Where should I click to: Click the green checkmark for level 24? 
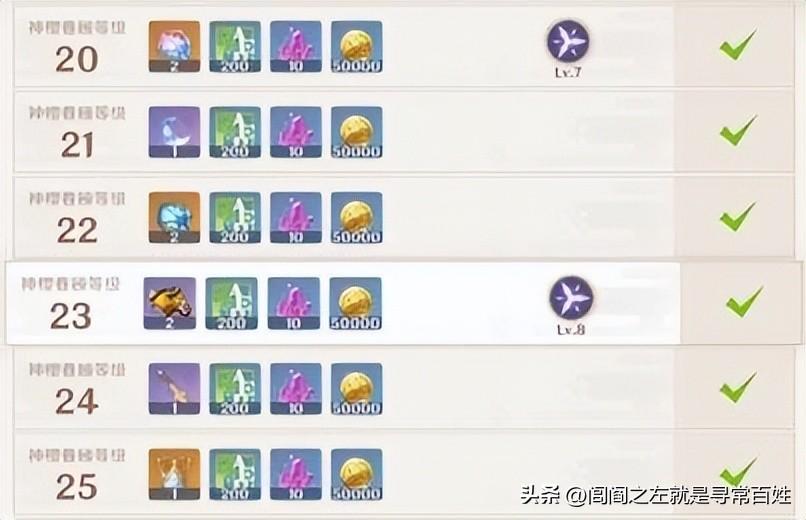point(738,388)
